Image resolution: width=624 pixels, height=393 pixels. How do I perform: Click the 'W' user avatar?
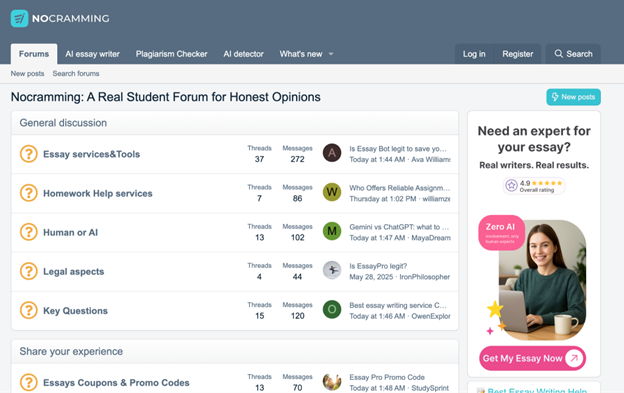[332, 192]
